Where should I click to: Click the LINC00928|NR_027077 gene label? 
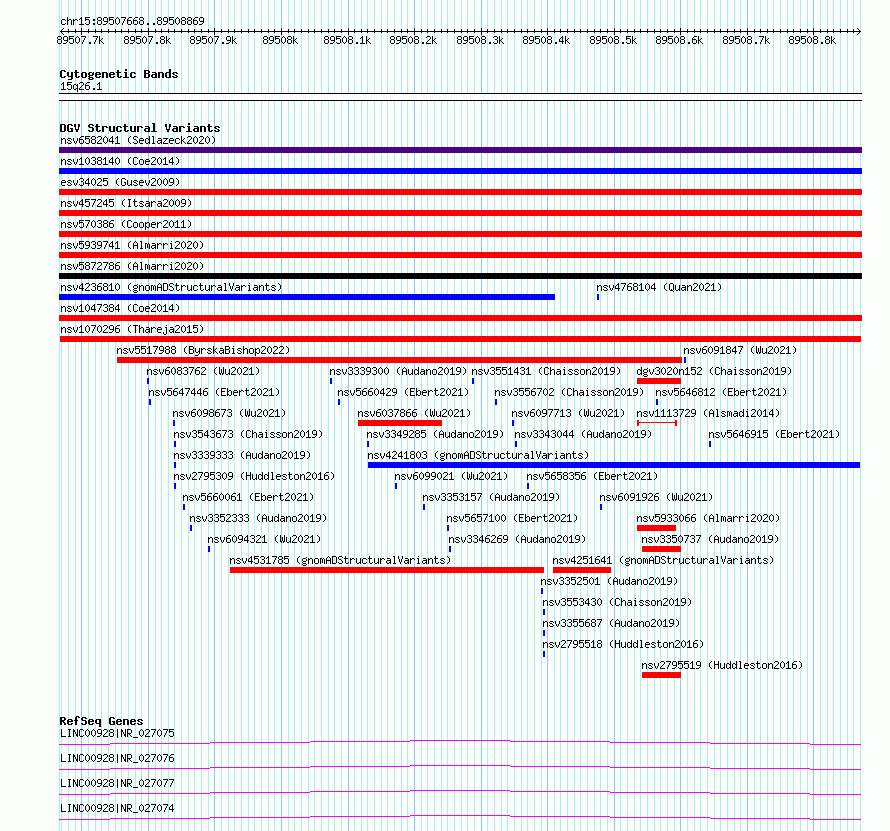[x=117, y=783]
